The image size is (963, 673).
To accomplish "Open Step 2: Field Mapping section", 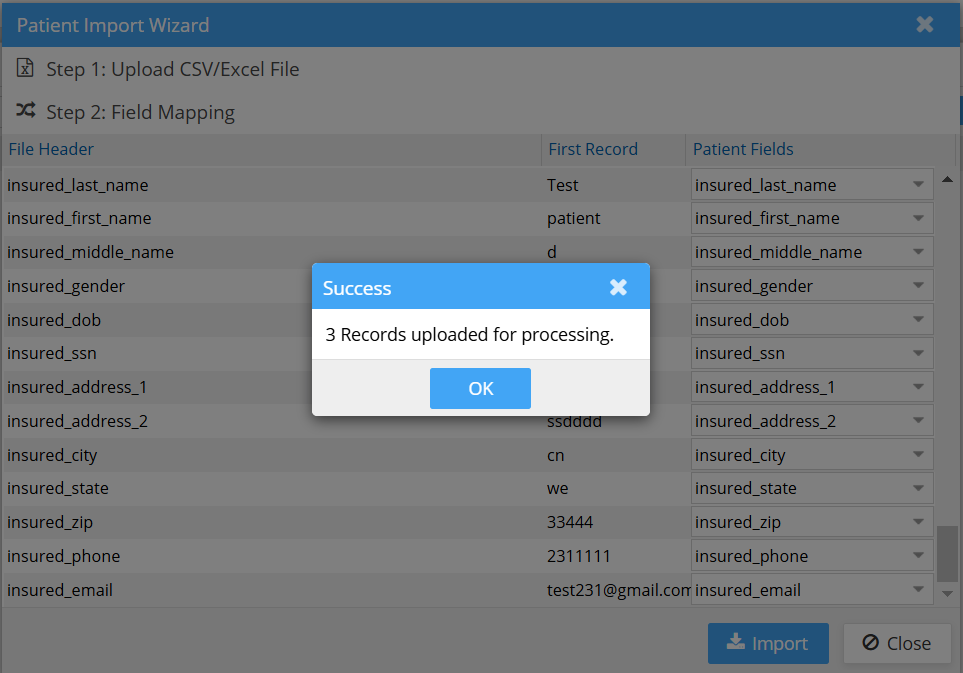I will 140,112.
